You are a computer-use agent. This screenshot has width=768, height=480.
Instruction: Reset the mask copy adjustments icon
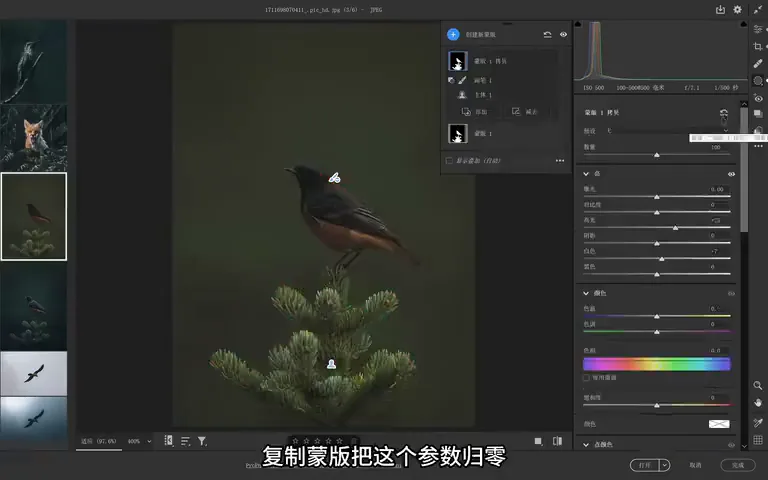click(x=724, y=113)
